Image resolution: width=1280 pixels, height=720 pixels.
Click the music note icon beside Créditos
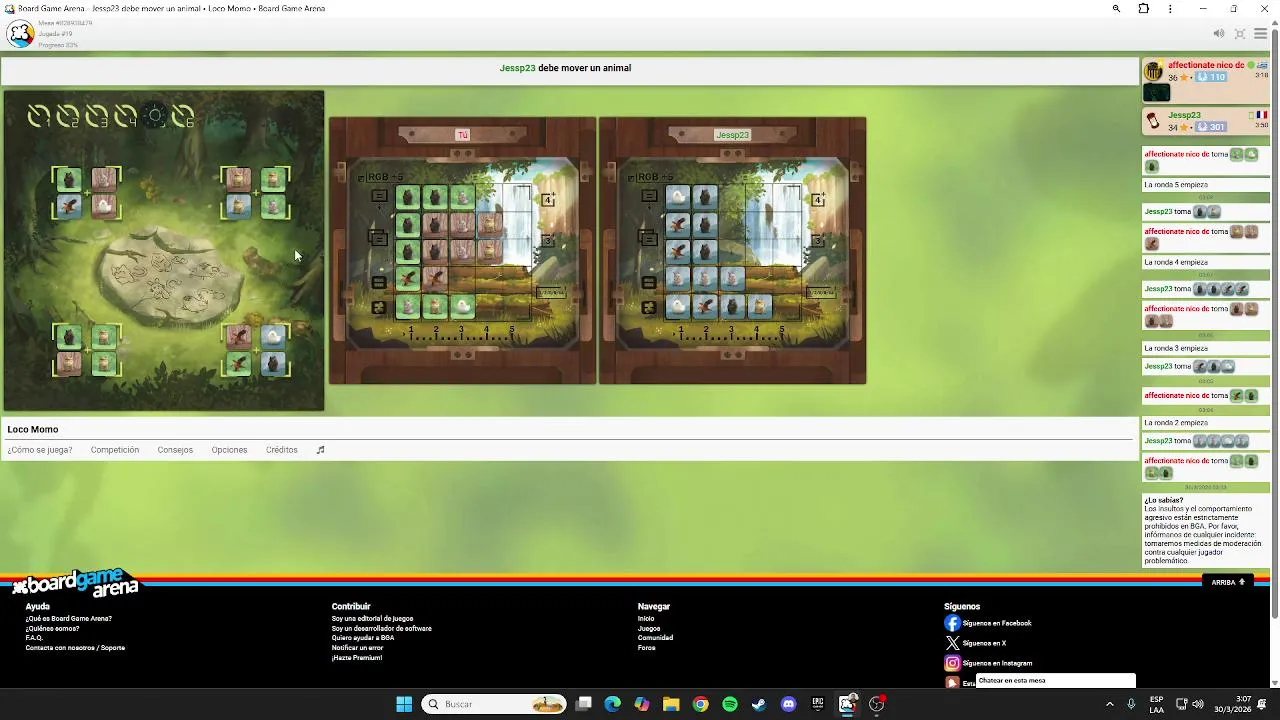point(320,450)
